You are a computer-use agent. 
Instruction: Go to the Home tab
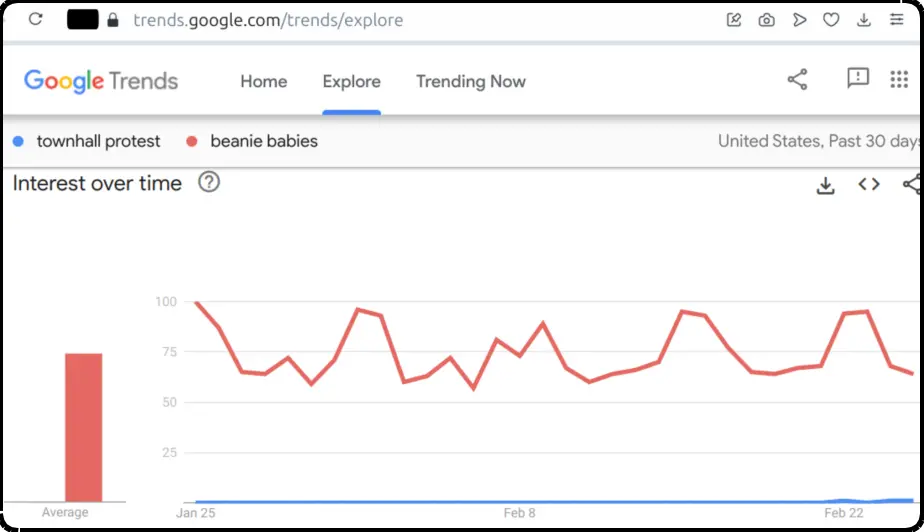(263, 81)
